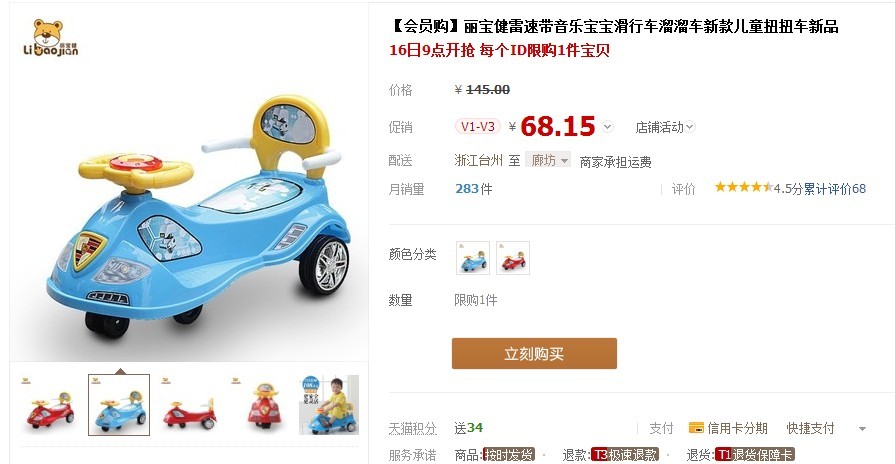Screen dimensions: 895x464
Task: Click the T1 return guarantee badge
Action: point(755,455)
